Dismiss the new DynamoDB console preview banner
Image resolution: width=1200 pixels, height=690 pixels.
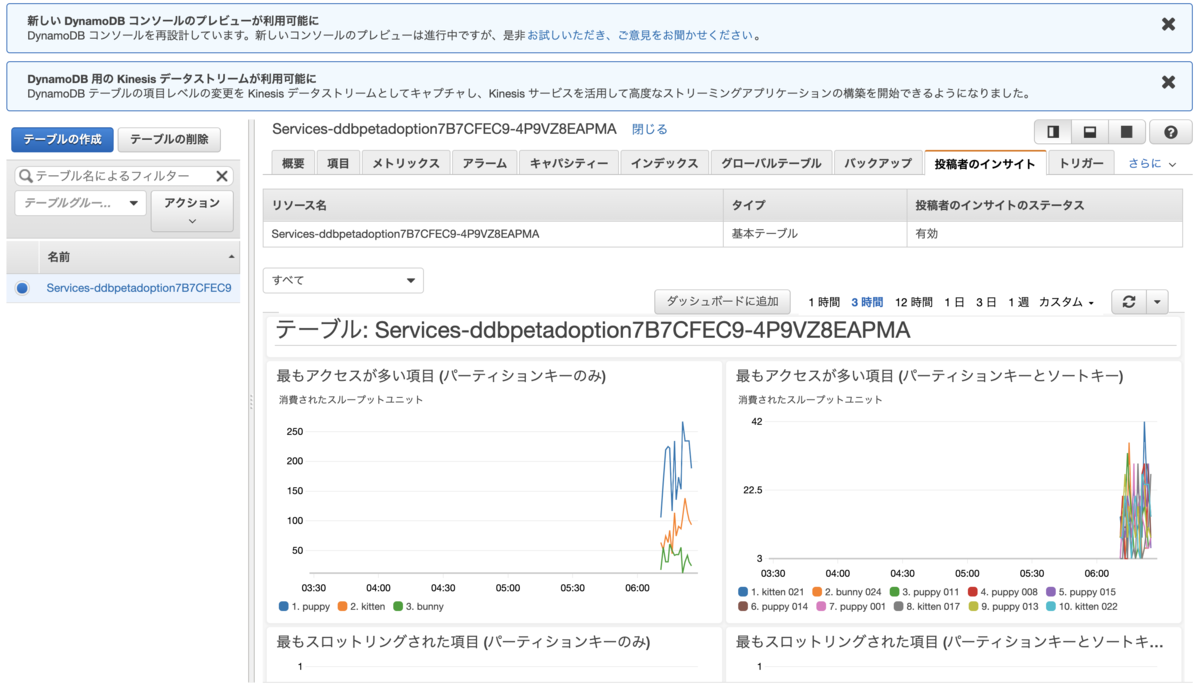(1168, 25)
